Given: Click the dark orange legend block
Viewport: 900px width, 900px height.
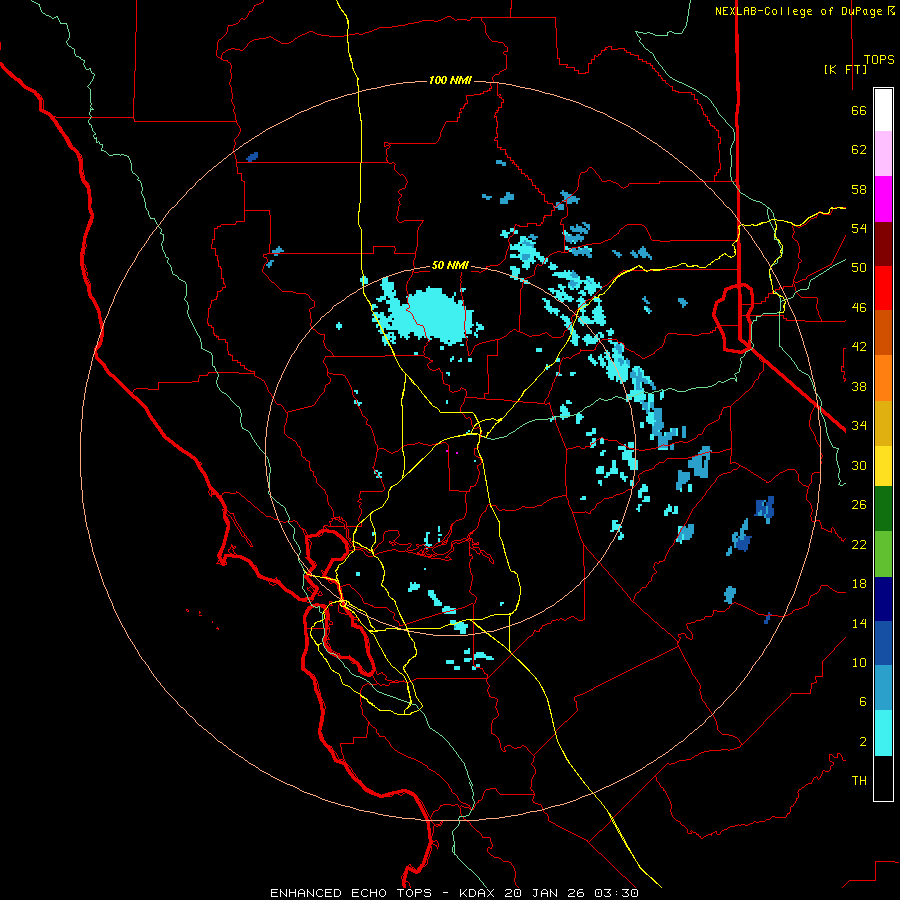Looking at the screenshot, I should coord(883,333).
